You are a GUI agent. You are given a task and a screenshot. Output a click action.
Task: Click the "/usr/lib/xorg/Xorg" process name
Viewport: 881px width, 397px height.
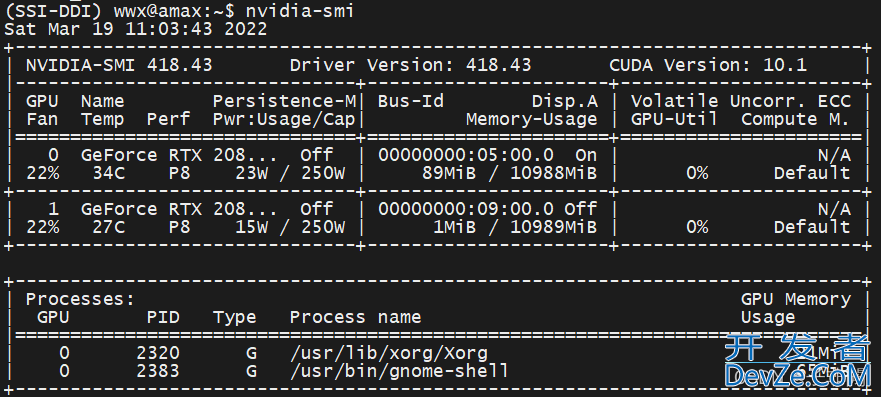click(x=389, y=353)
